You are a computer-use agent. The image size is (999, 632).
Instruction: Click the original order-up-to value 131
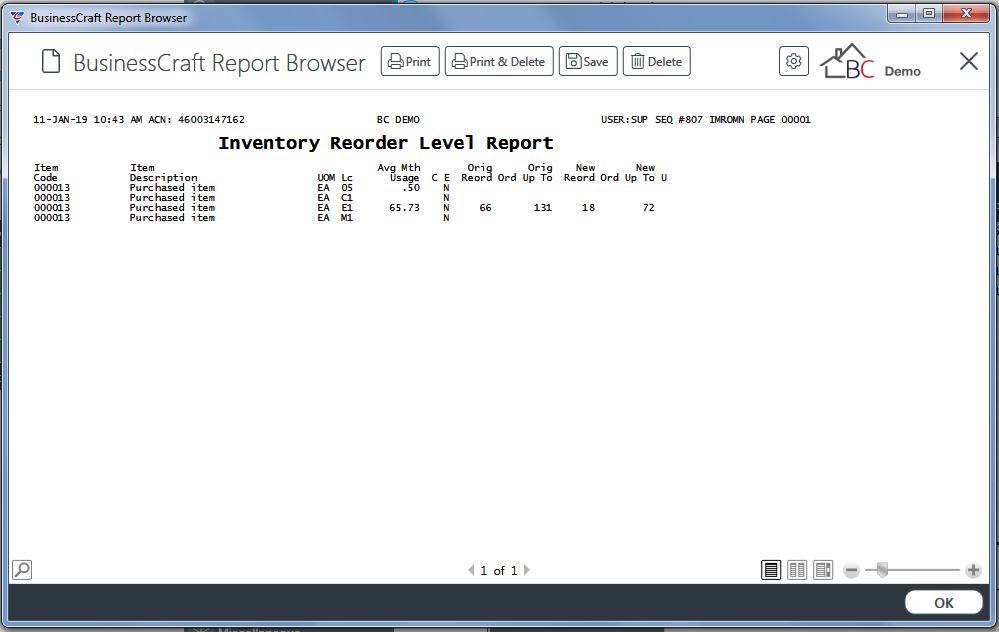pos(543,208)
